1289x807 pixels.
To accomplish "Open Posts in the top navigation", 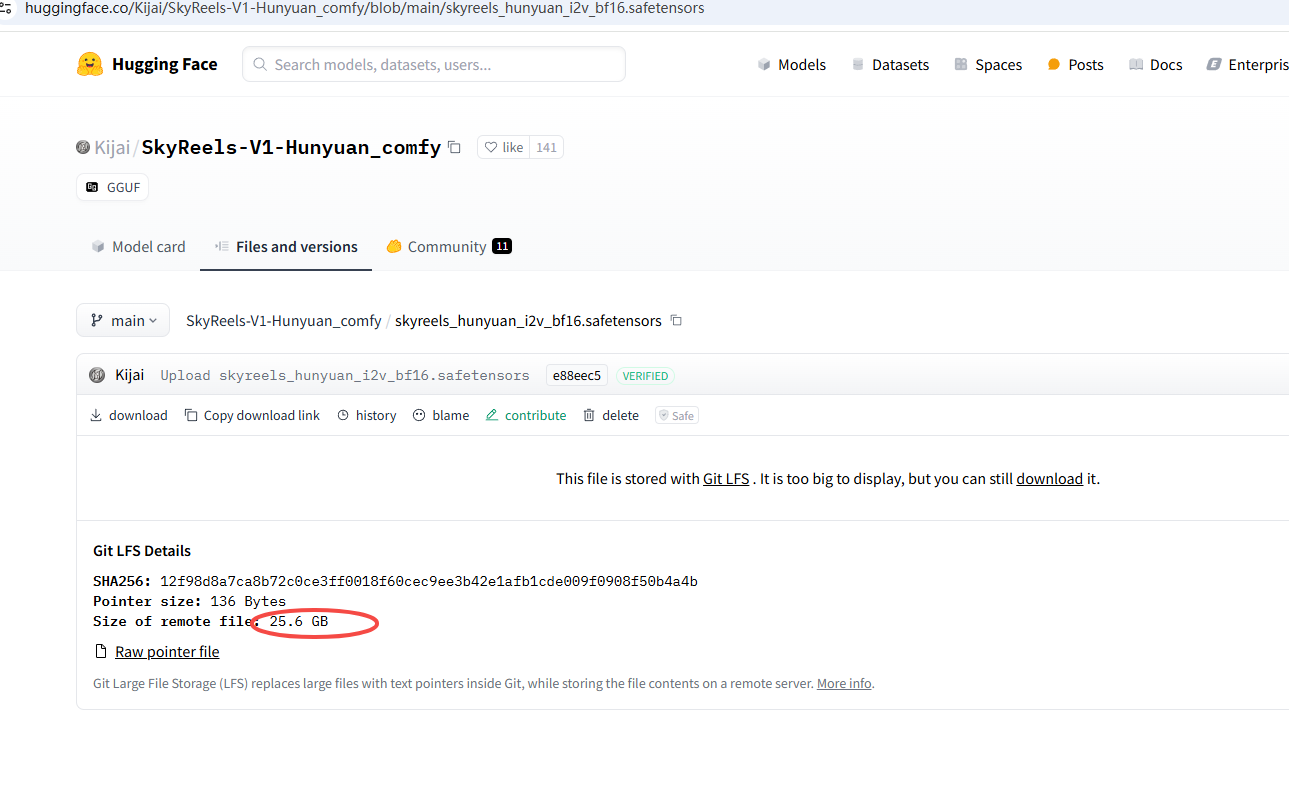I will pos(1075,64).
